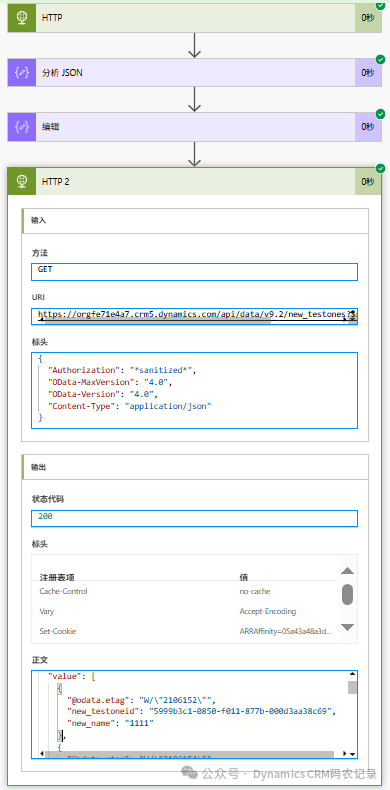Click the 状态代码 field showing 200
This screenshot has height=790, width=390.
point(194,518)
